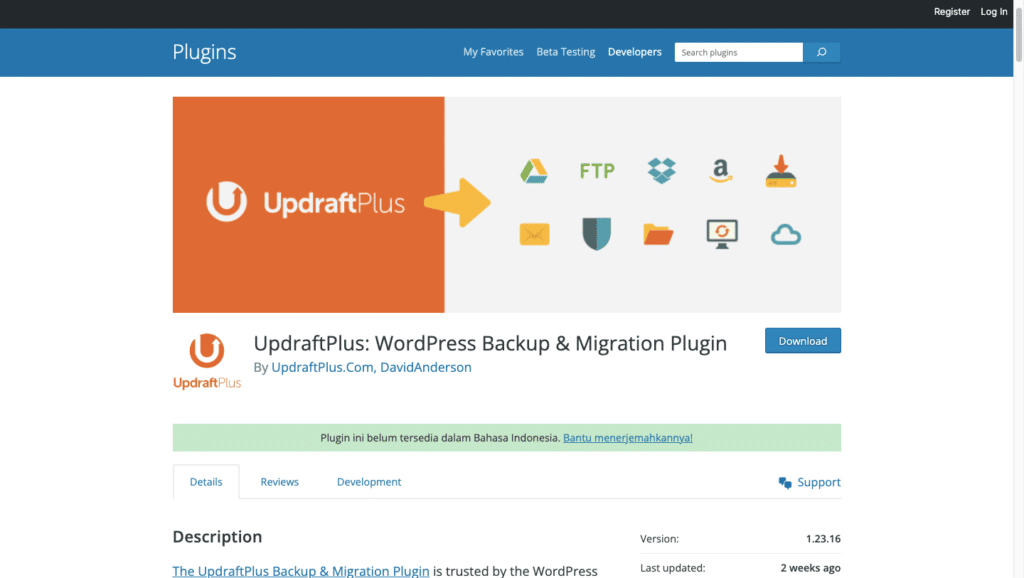Click the Amazon icon in banner
The width and height of the screenshot is (1024, 578).
click(720, 170)
